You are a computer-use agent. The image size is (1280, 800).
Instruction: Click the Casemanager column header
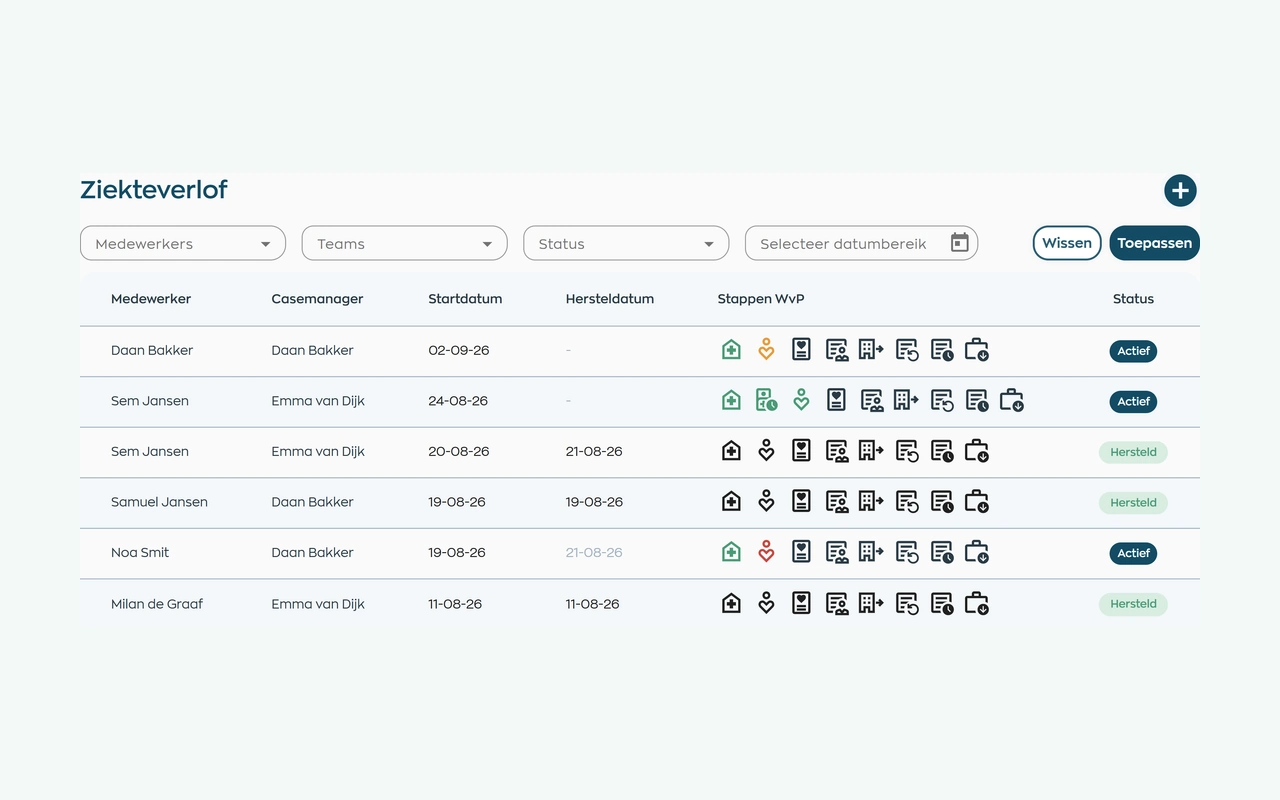click(317, 299)
